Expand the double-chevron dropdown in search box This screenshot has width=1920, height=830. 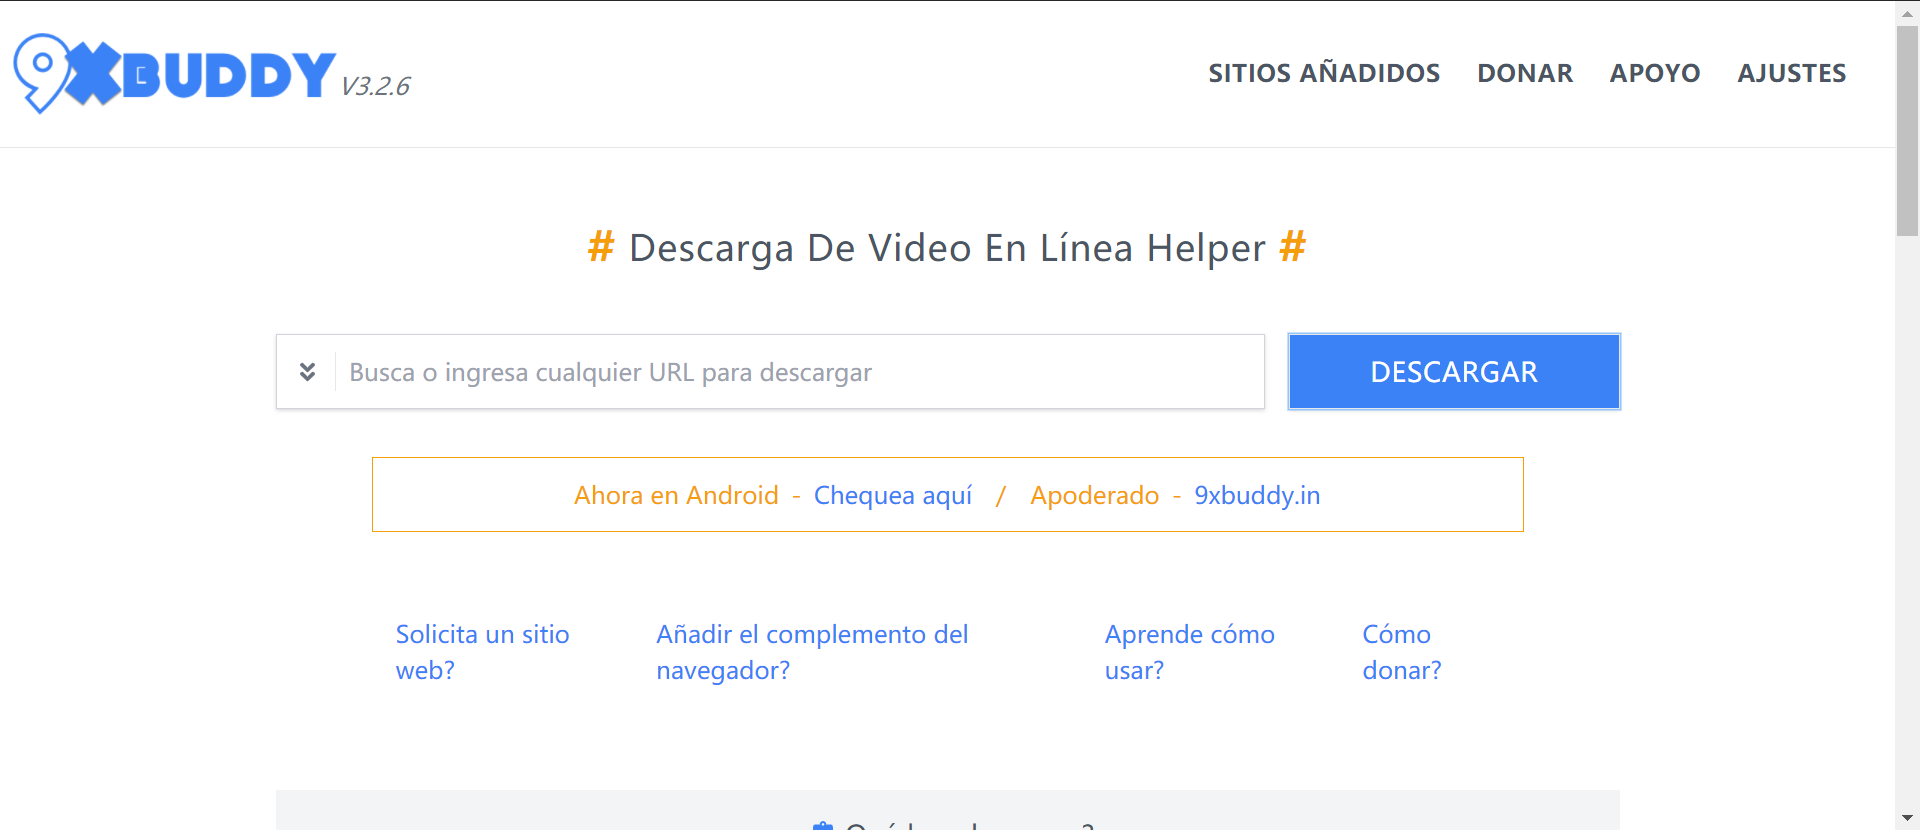[307, 372]
